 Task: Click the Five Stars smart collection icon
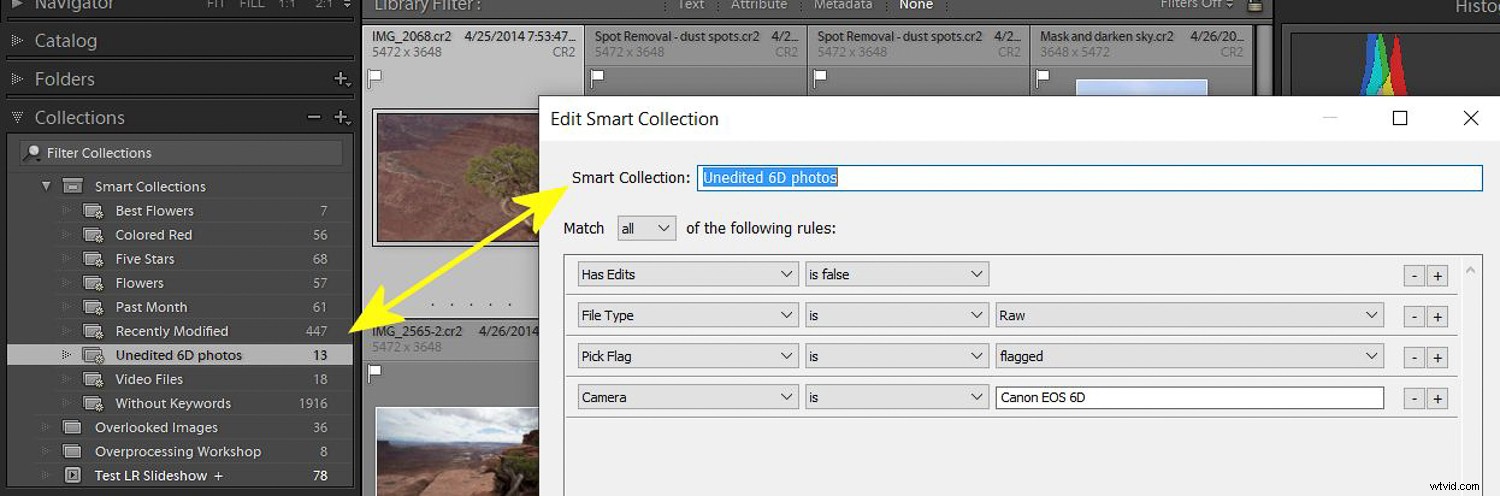coord(93,259)
